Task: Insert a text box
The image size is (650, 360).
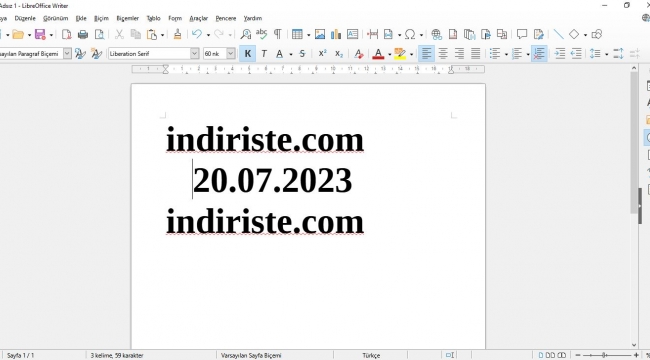Action: click(352, 34)
